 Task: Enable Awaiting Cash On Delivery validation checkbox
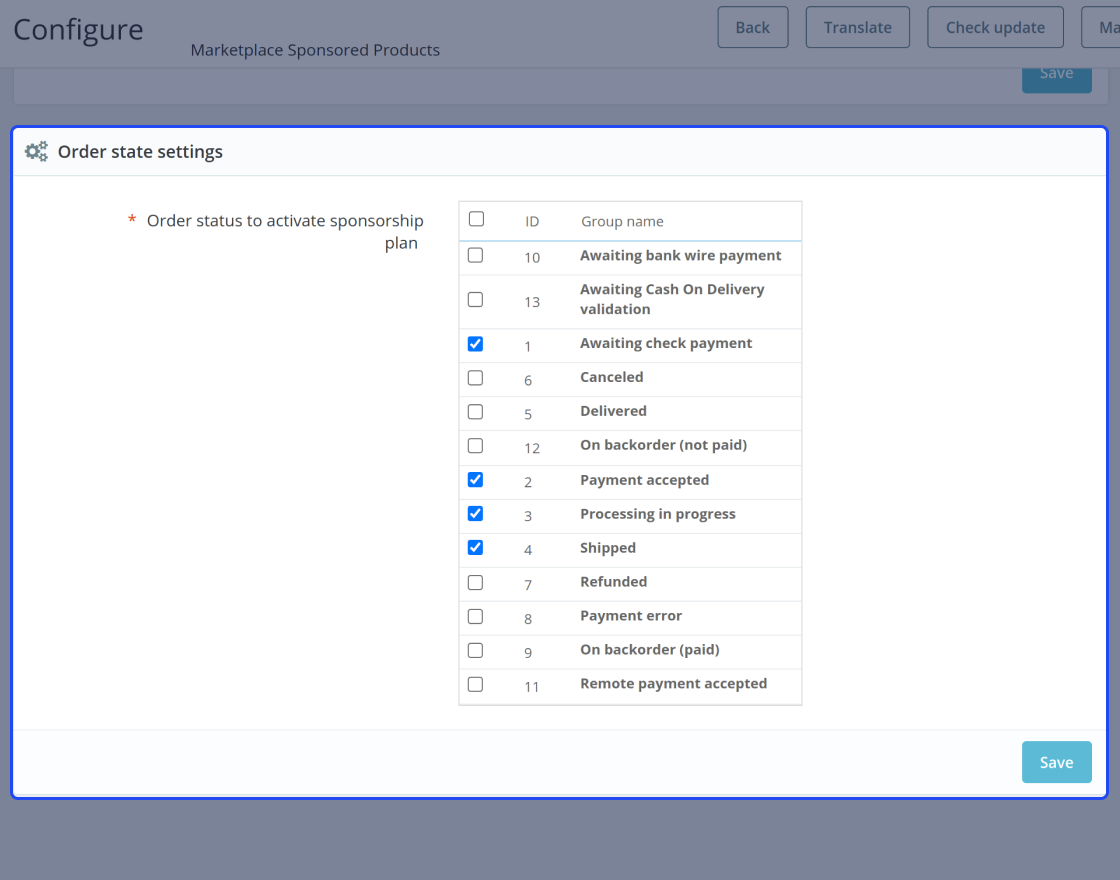pyautogui.click(x=475, y=299)
